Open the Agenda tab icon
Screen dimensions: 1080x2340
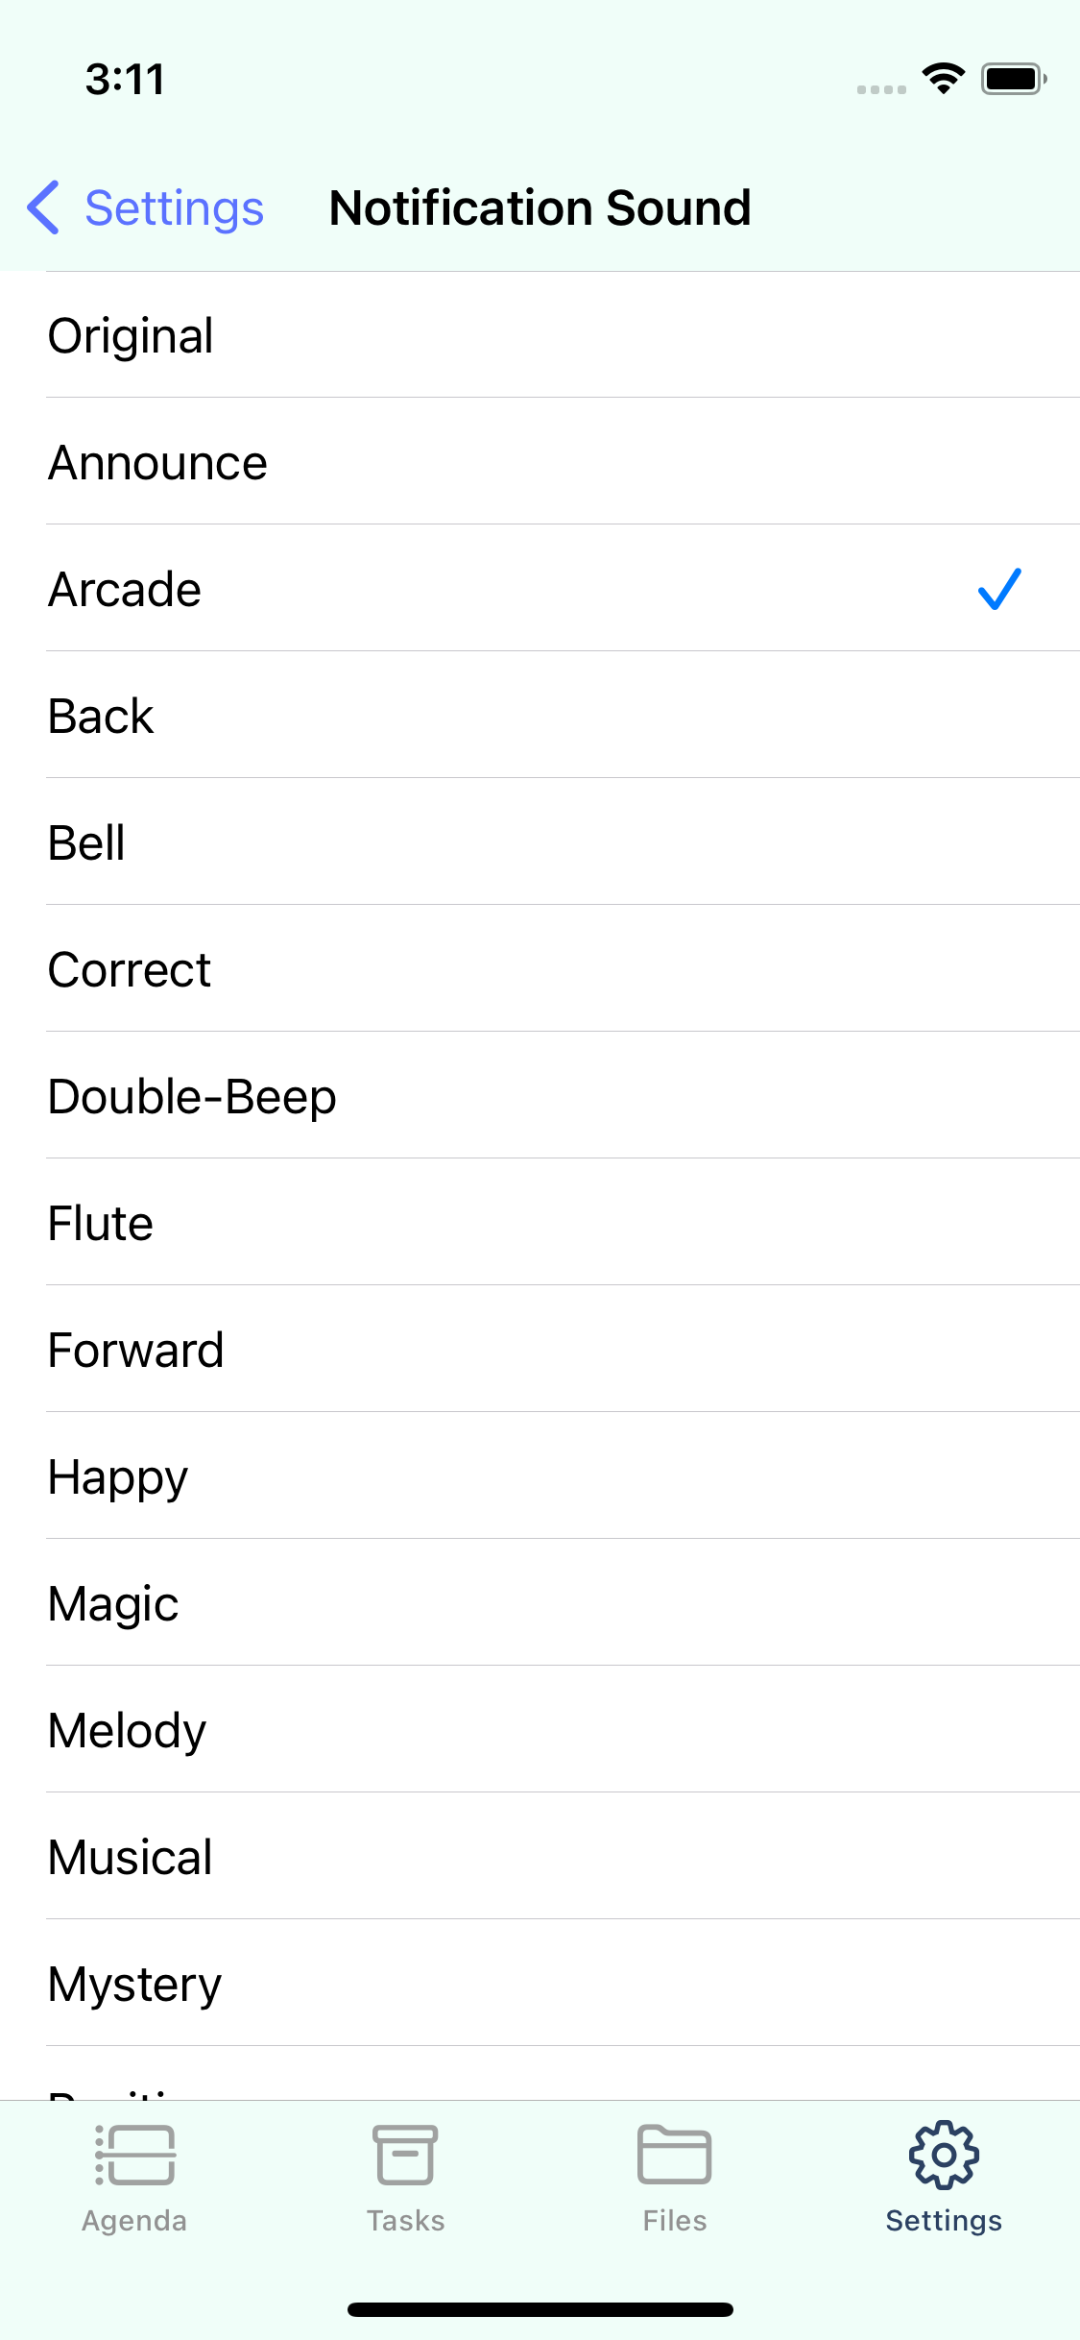135,2155
